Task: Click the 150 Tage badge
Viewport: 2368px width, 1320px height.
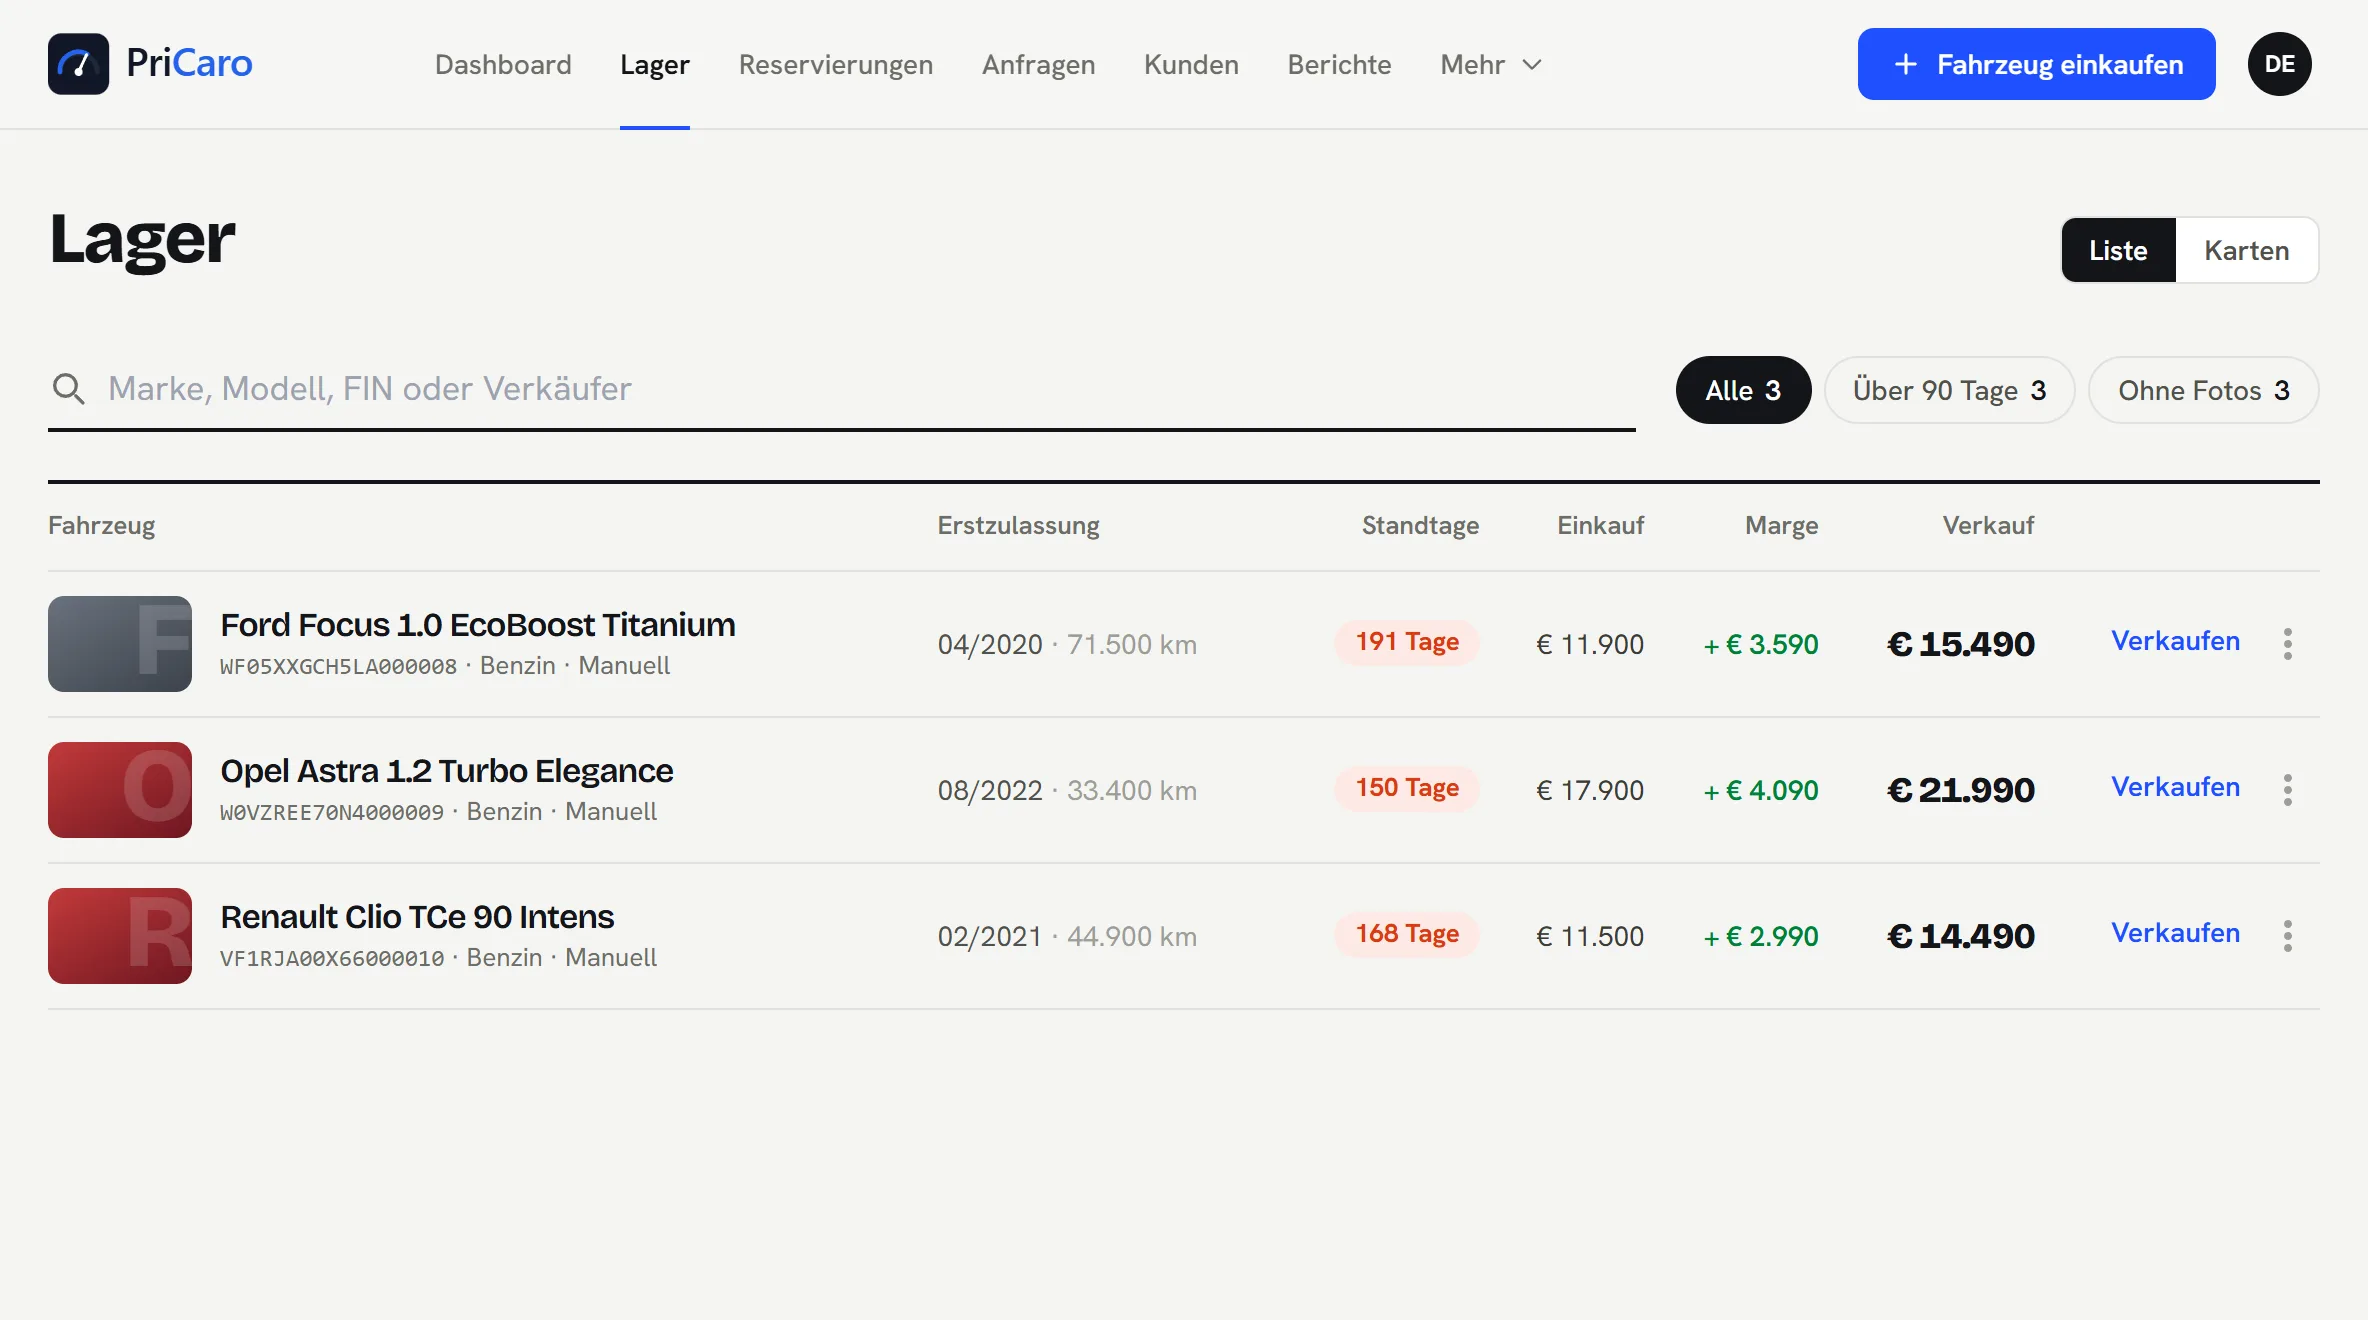Action: point(1407,788)
